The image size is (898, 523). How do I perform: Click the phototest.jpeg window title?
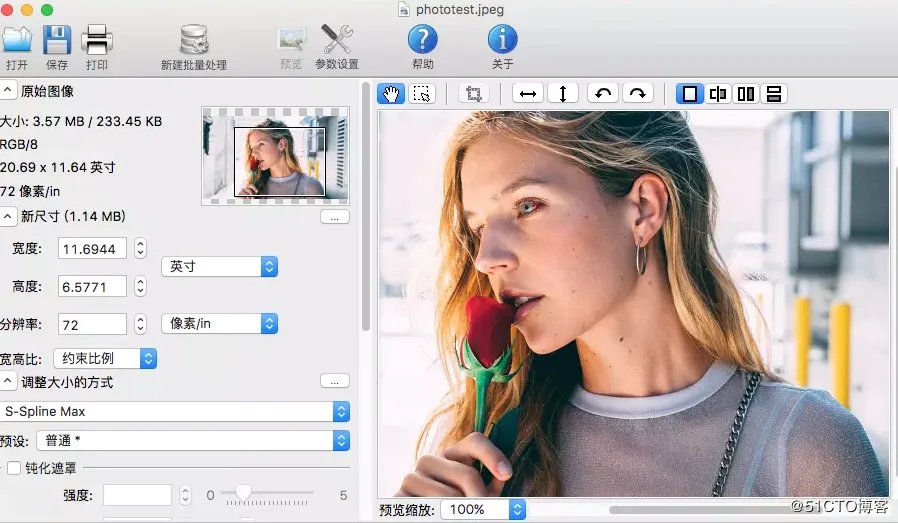[460, 9]
